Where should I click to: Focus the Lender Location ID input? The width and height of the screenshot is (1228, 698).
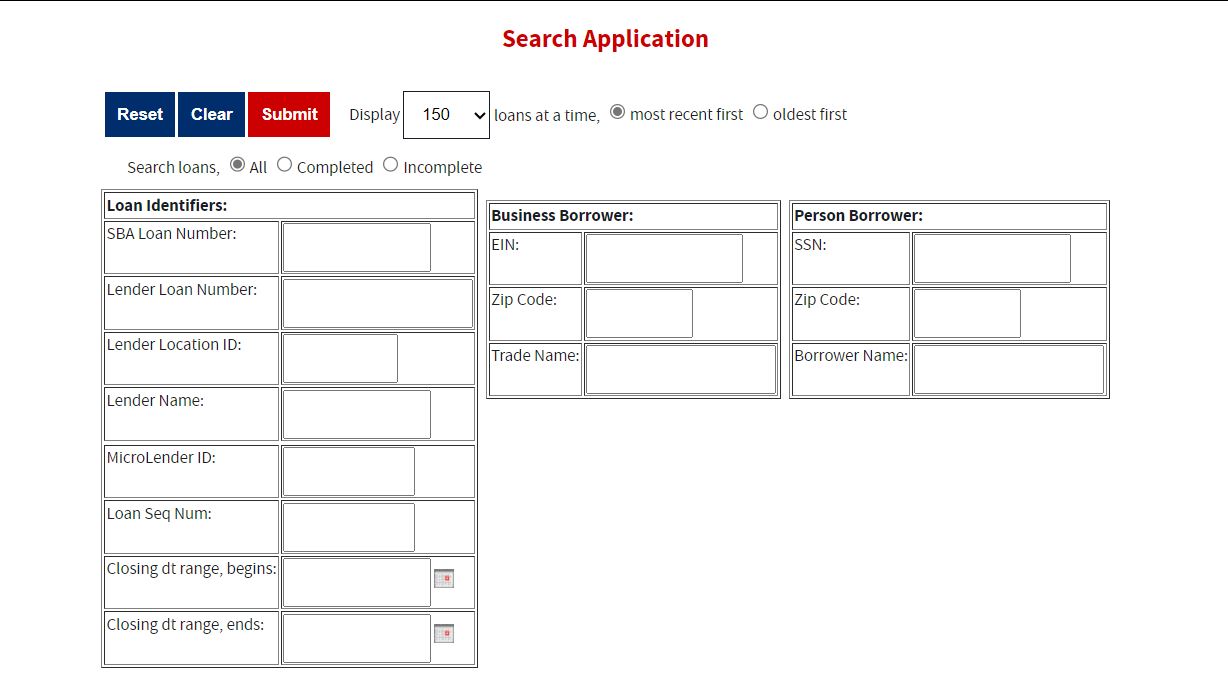coord(340,359)
